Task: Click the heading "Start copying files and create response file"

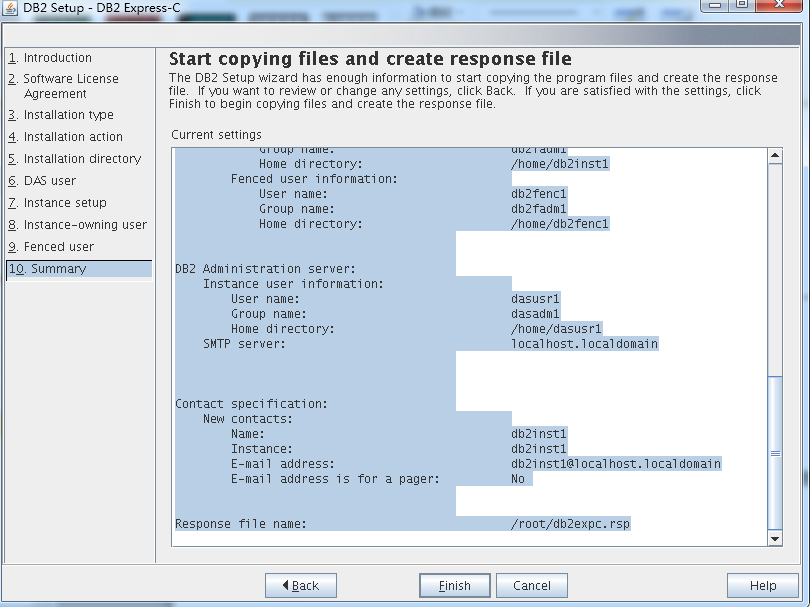Action: click(x=370, y=59)
